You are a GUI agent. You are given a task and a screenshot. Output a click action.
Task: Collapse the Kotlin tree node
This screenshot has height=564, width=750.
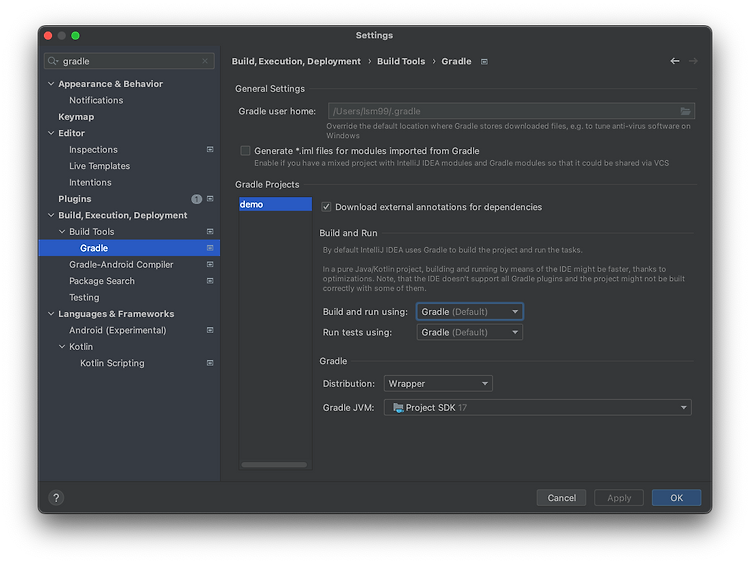click(x=62, y=347)
